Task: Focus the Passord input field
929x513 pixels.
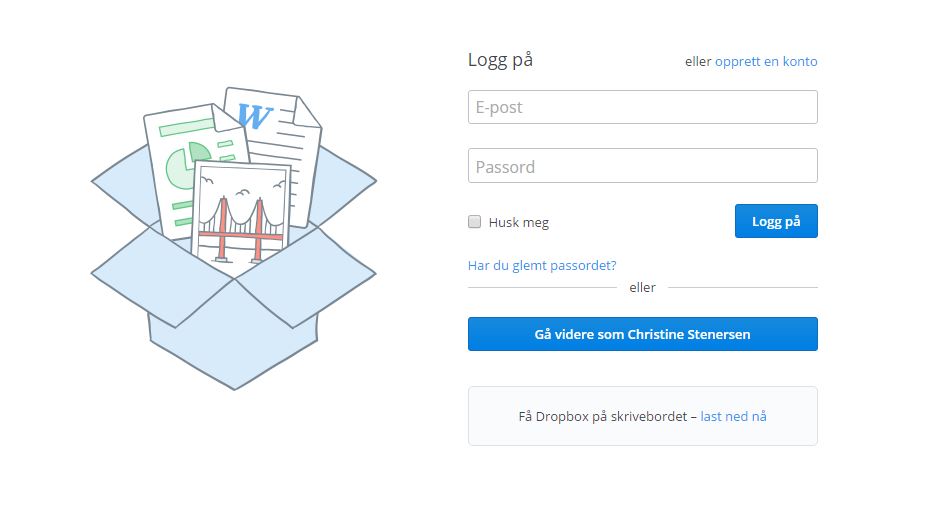Action: pos(642,166)
